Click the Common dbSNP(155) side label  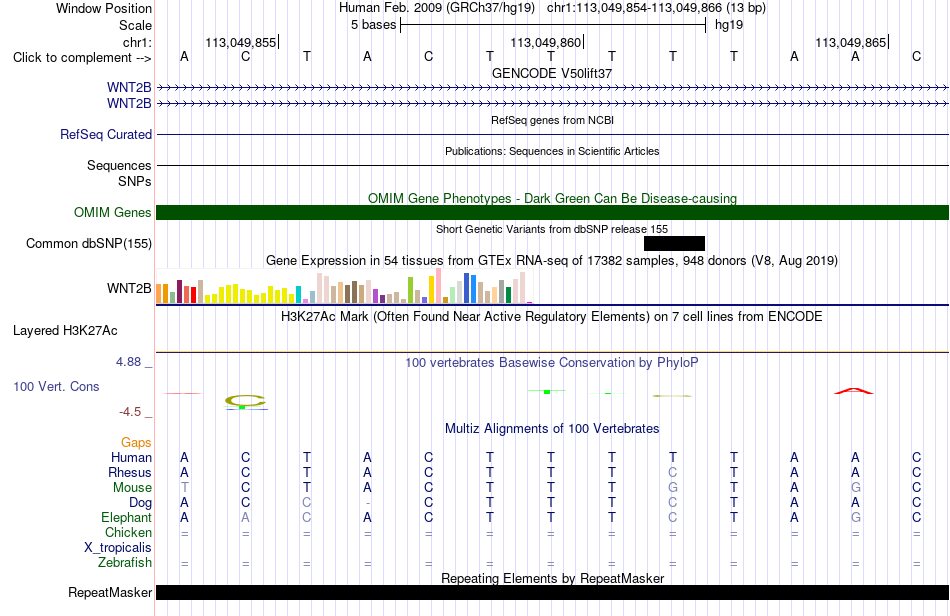point(89,243)
